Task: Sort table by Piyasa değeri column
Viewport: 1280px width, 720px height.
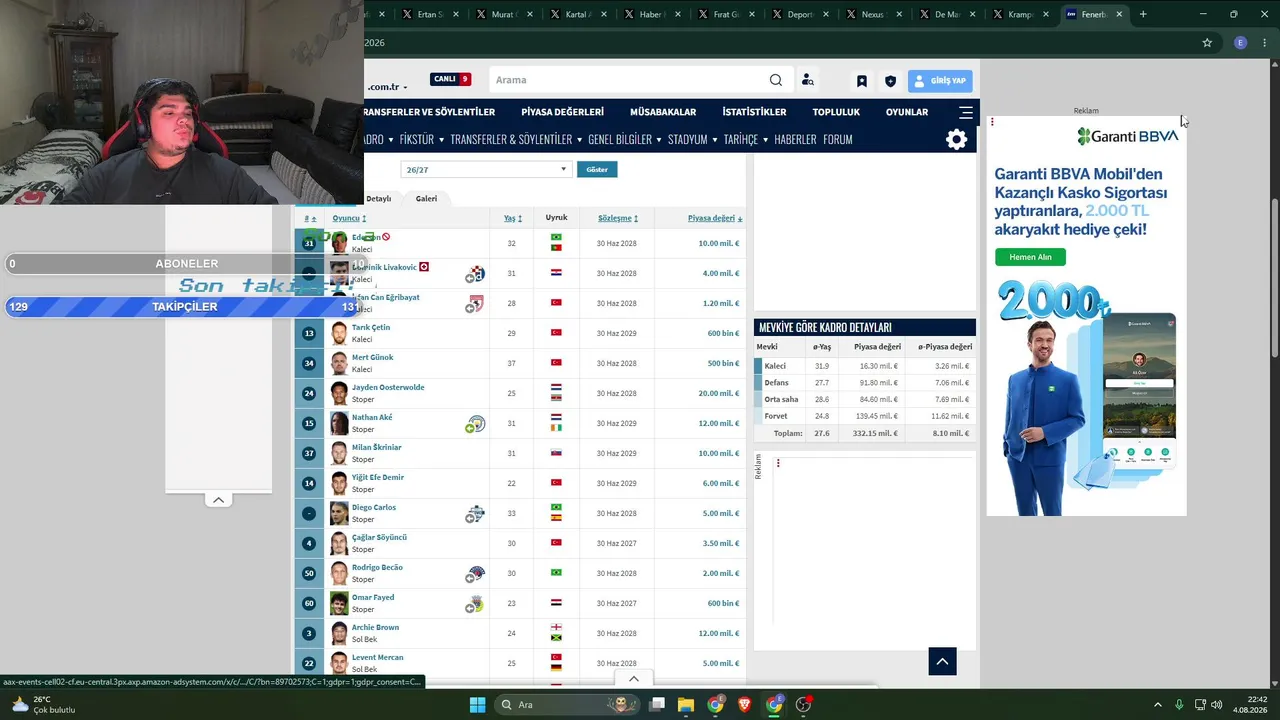Action: coord(714,218)
